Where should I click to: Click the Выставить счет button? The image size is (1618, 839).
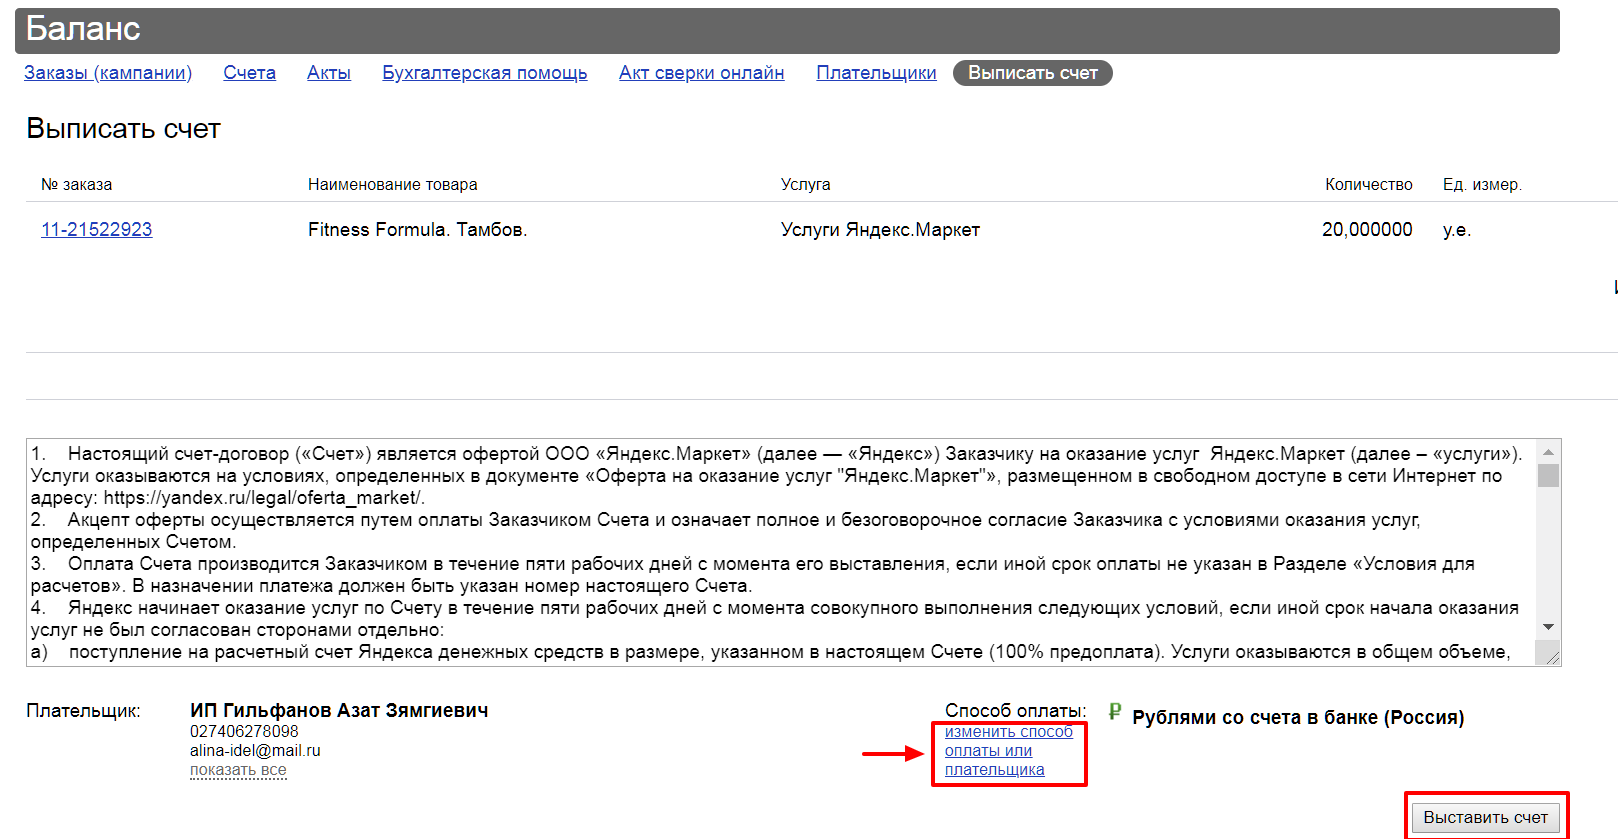tap(1485, 817)
